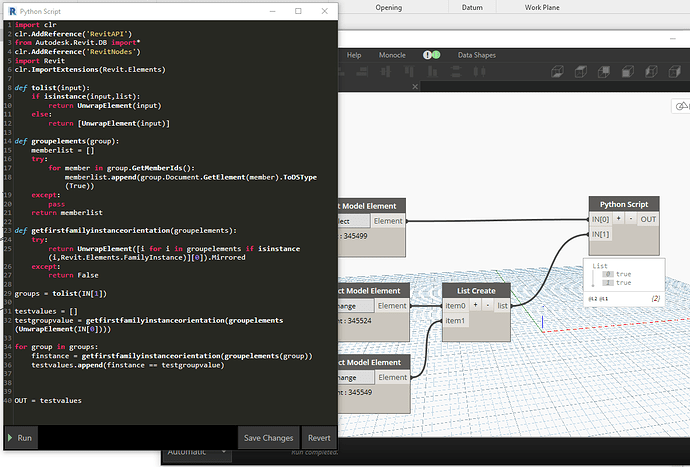Image resolution: width=690 pixels, height=467 pixels.
Task: Click the IN[1] port on the Python Script node
Action: [x=600, y=234]
